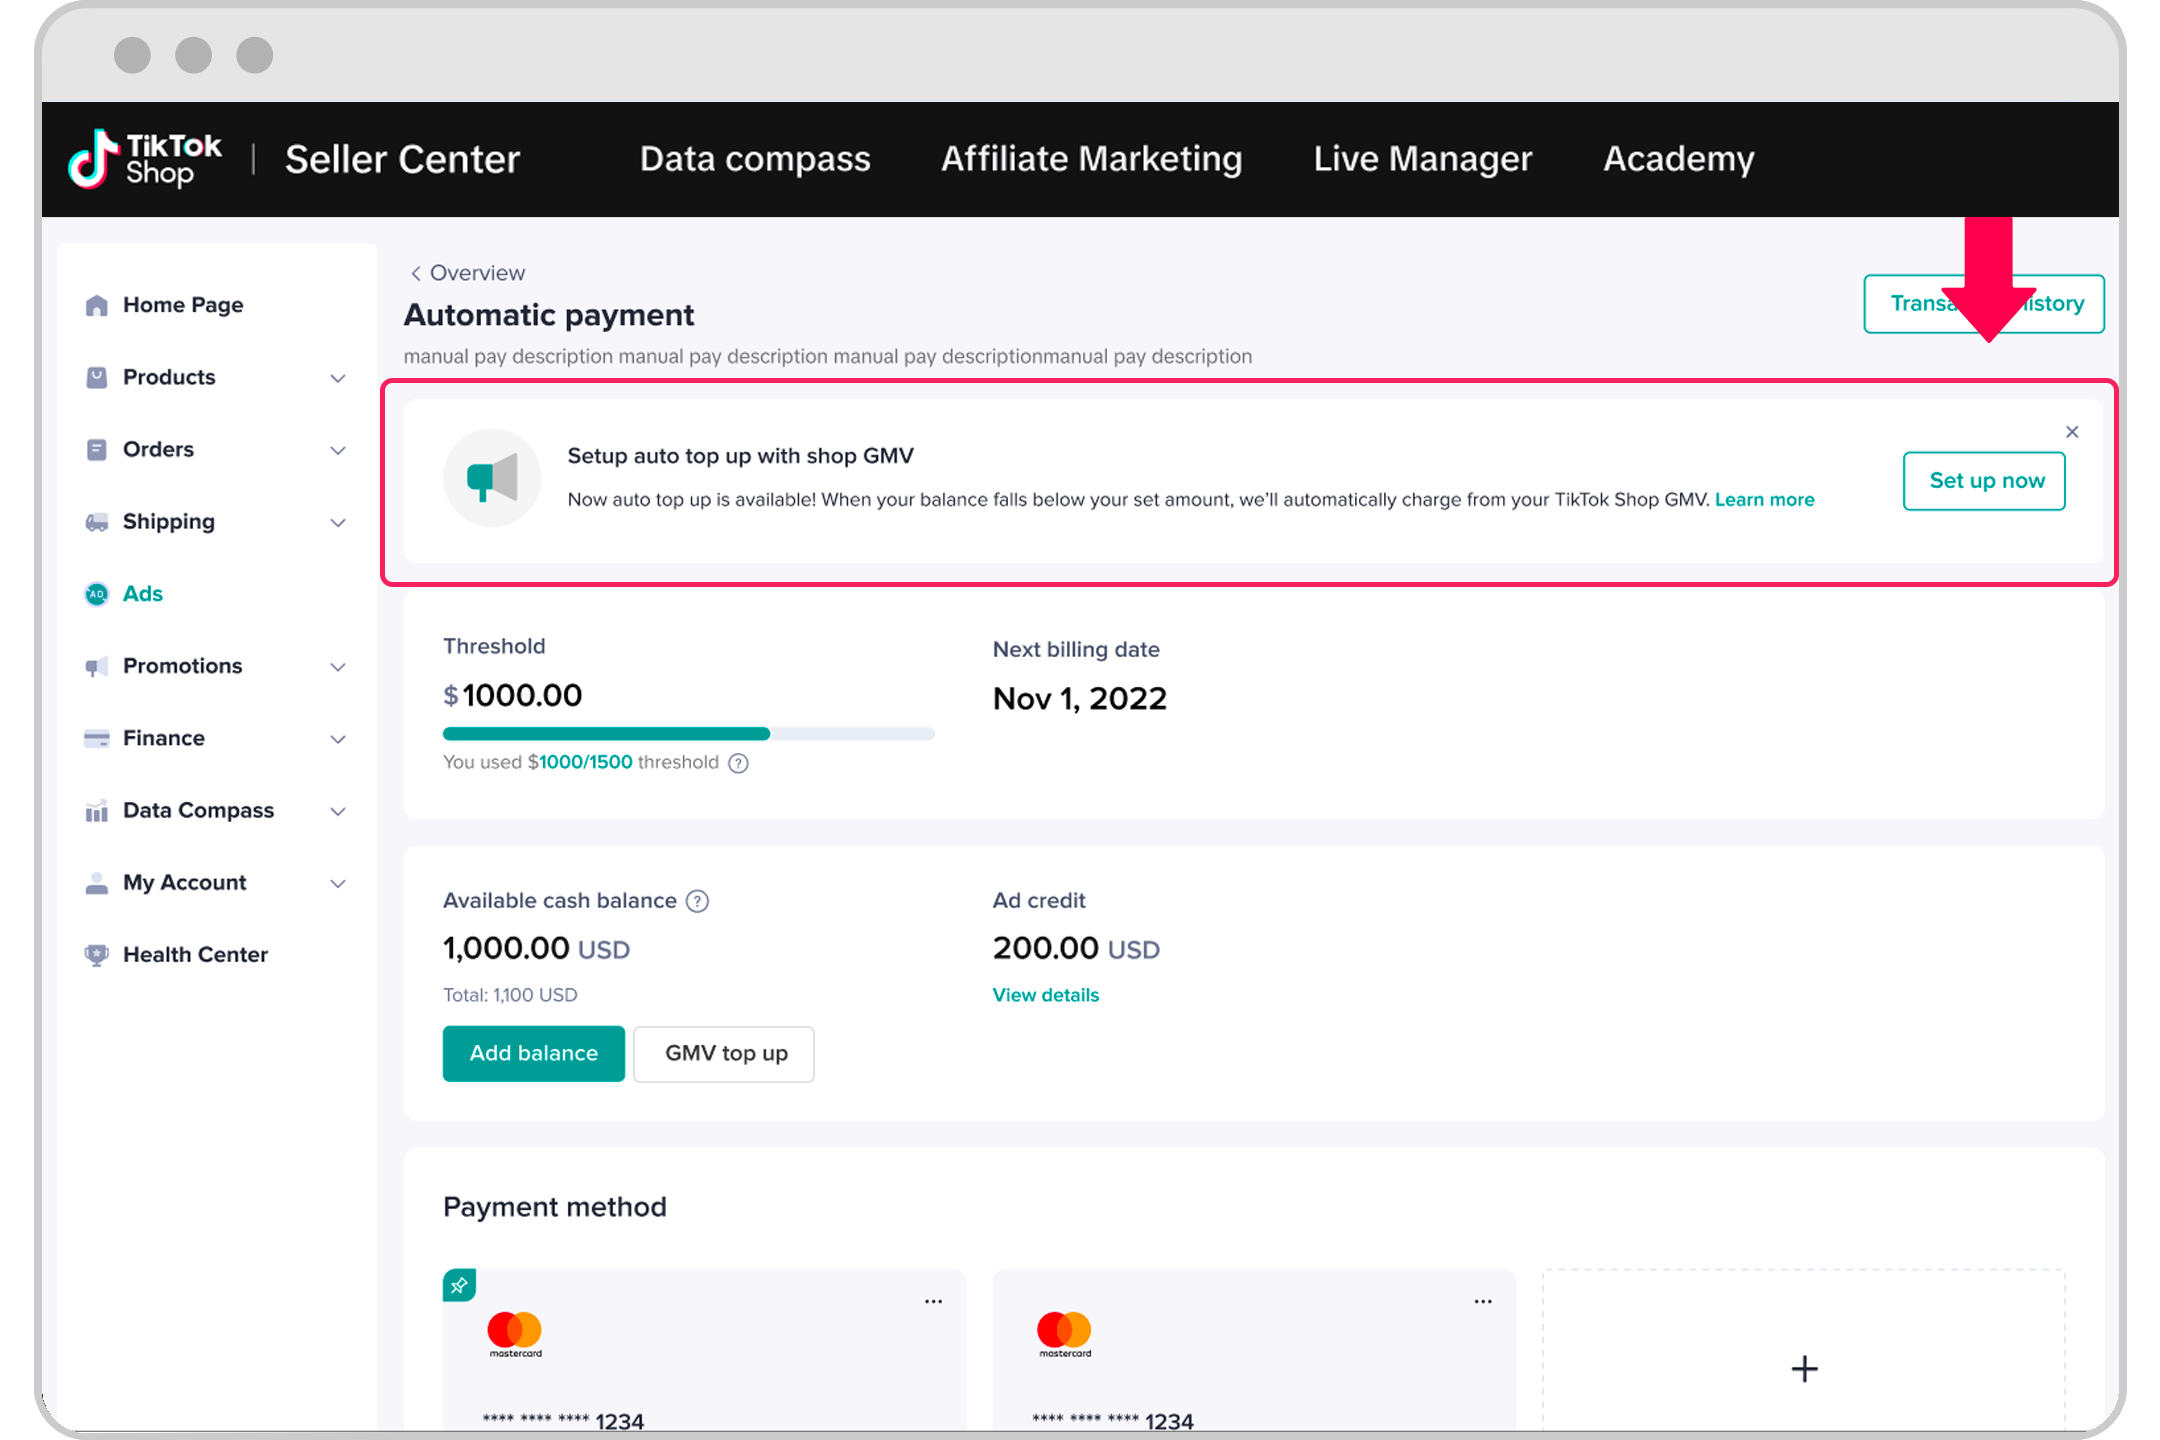Click the pin icon on first Mastercard
This screenshot has width=2160, height=1440.
point(460,1286)
